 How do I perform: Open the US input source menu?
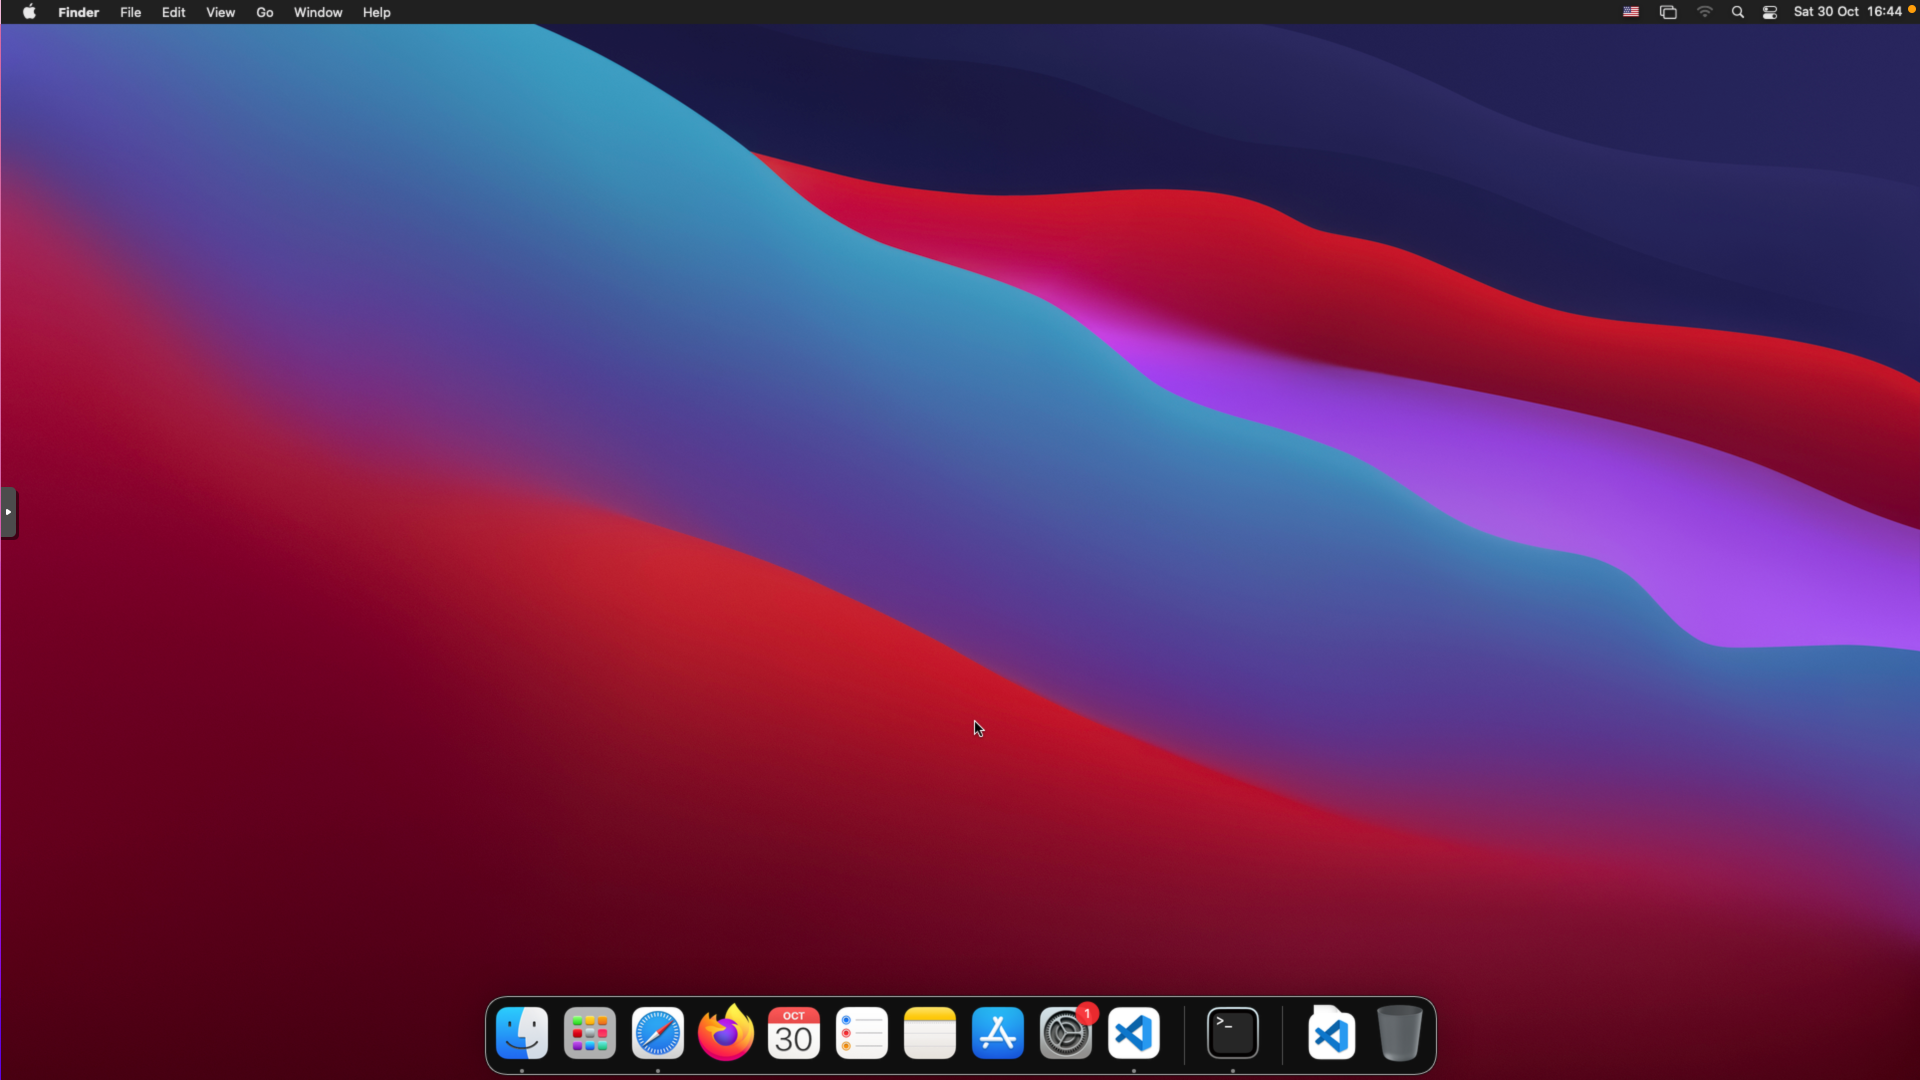coord(1631,12)
